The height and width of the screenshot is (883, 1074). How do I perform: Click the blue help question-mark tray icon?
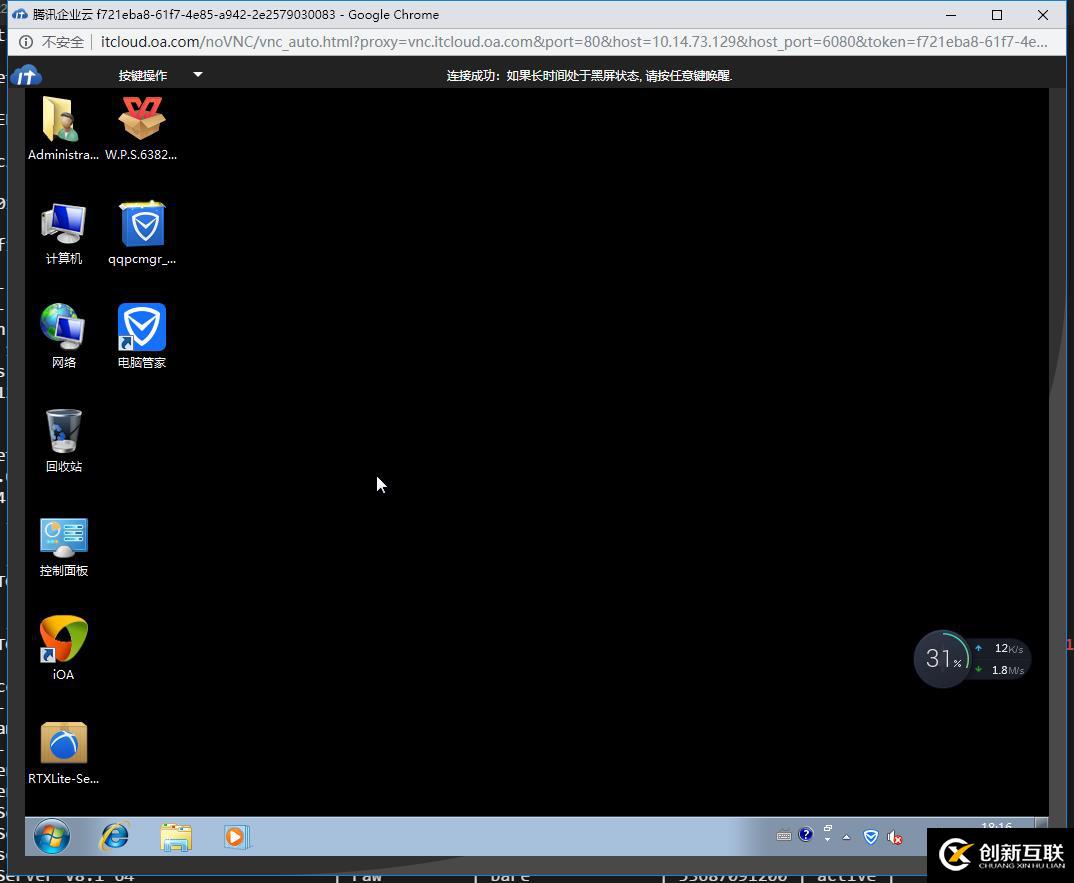coord(806,834)
